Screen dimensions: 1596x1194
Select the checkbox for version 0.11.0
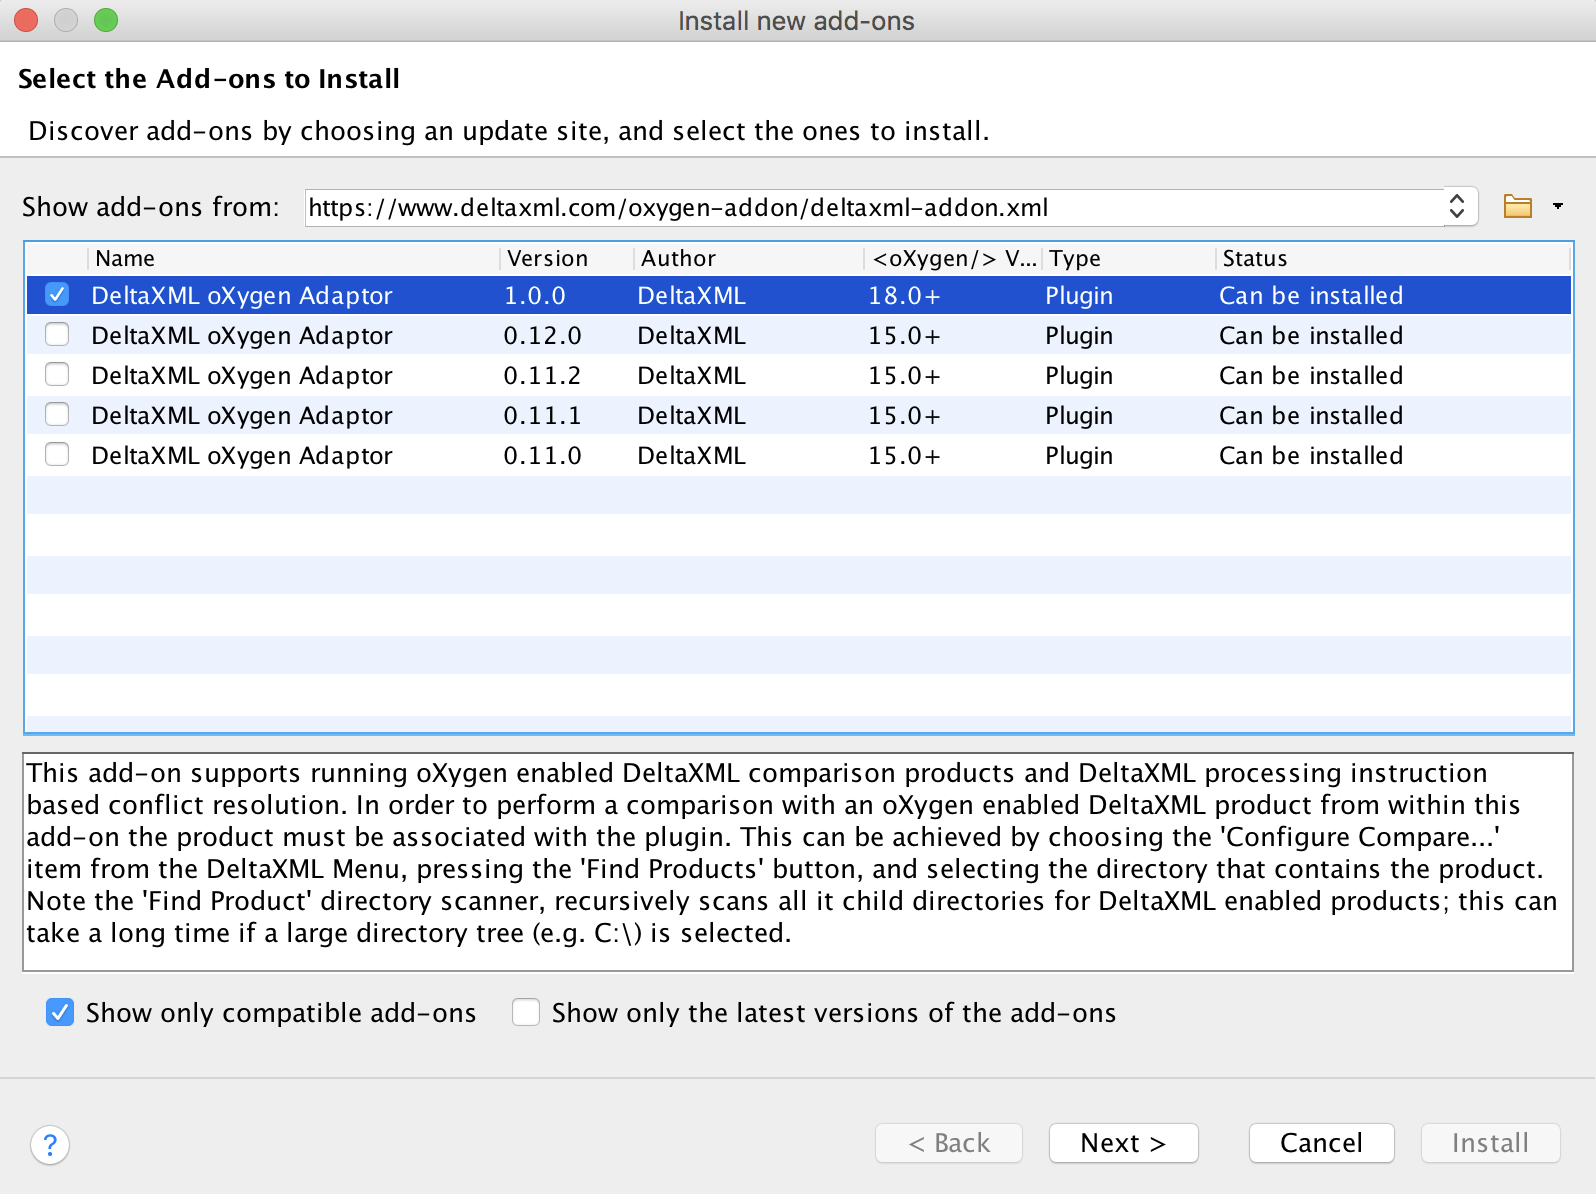coord(57,455)
